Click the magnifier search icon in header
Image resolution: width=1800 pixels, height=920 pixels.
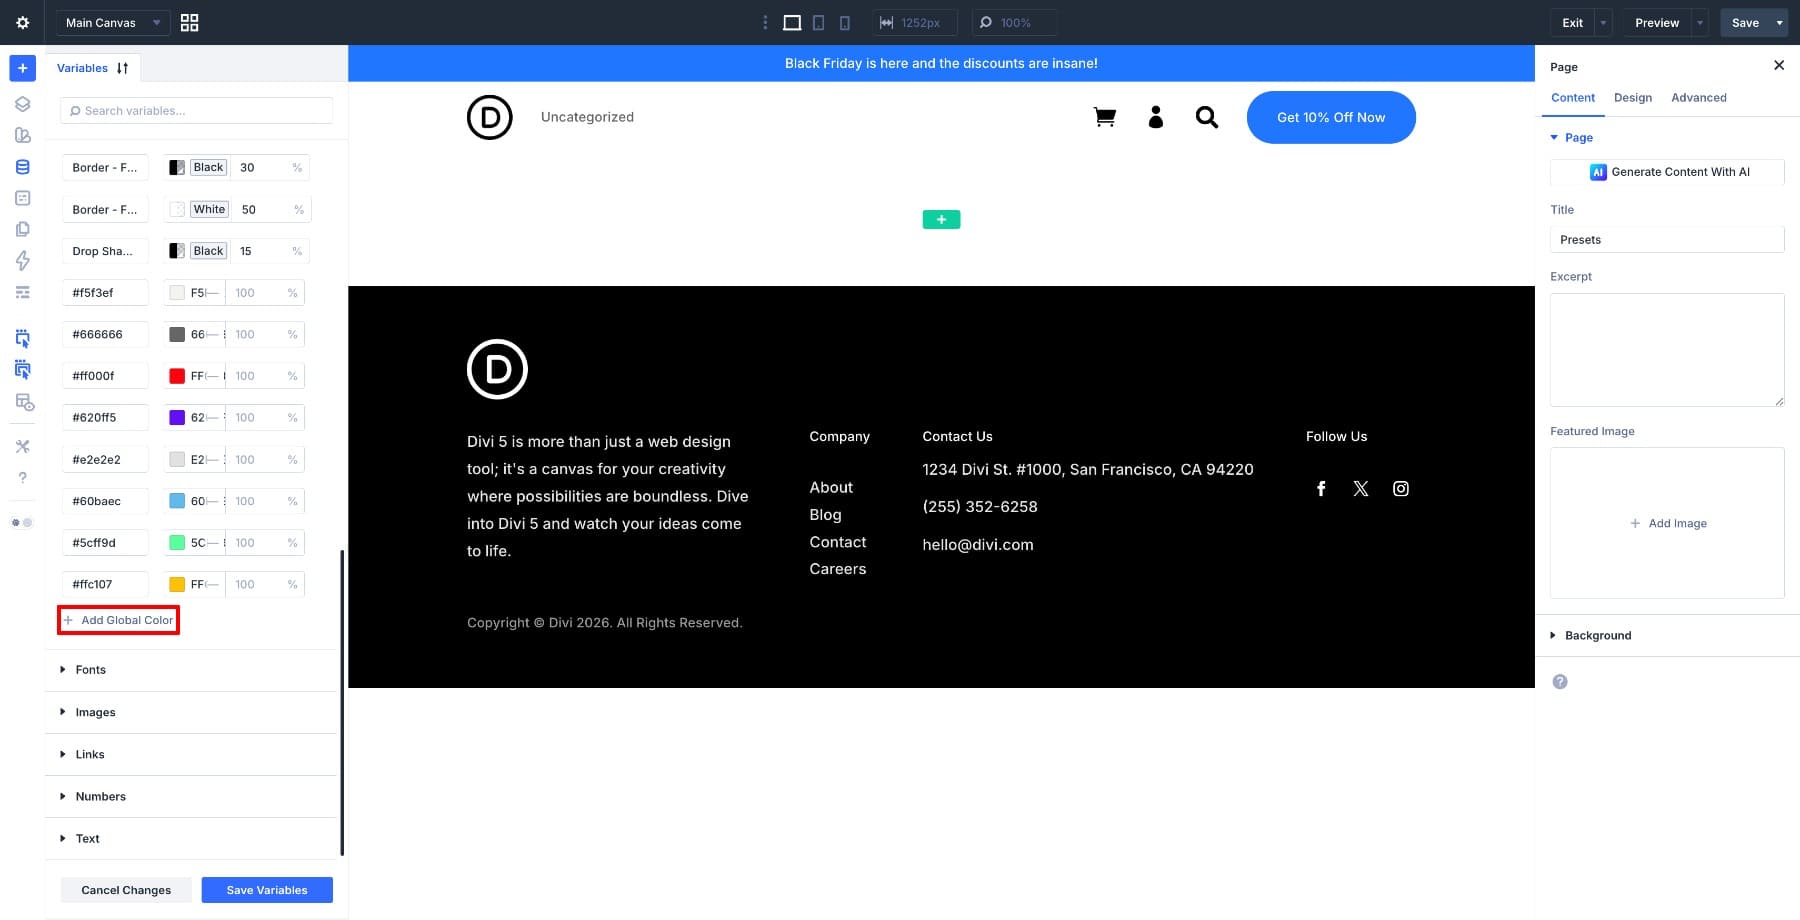click(1207, 117)
